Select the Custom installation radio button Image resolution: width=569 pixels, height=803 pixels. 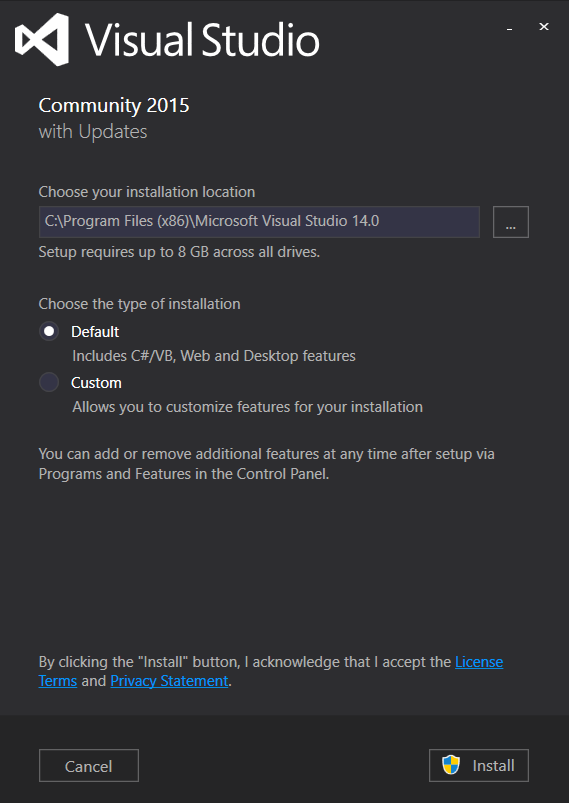49,382
